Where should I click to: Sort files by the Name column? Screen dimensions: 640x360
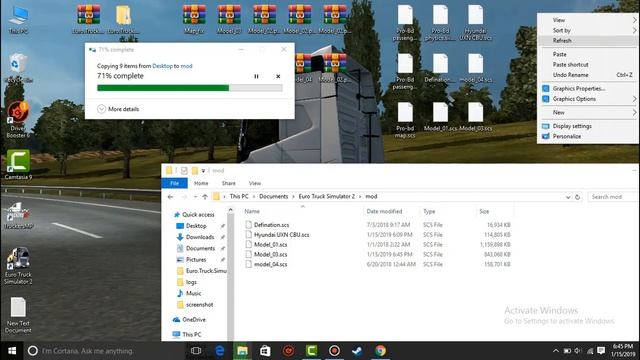[x=302, y=211]
